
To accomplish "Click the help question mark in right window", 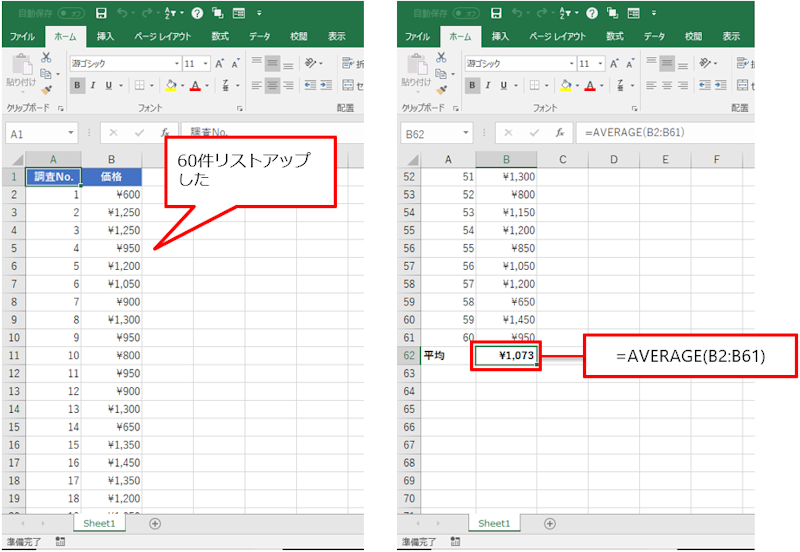I will pyautogui.click(x=588, y=13).
